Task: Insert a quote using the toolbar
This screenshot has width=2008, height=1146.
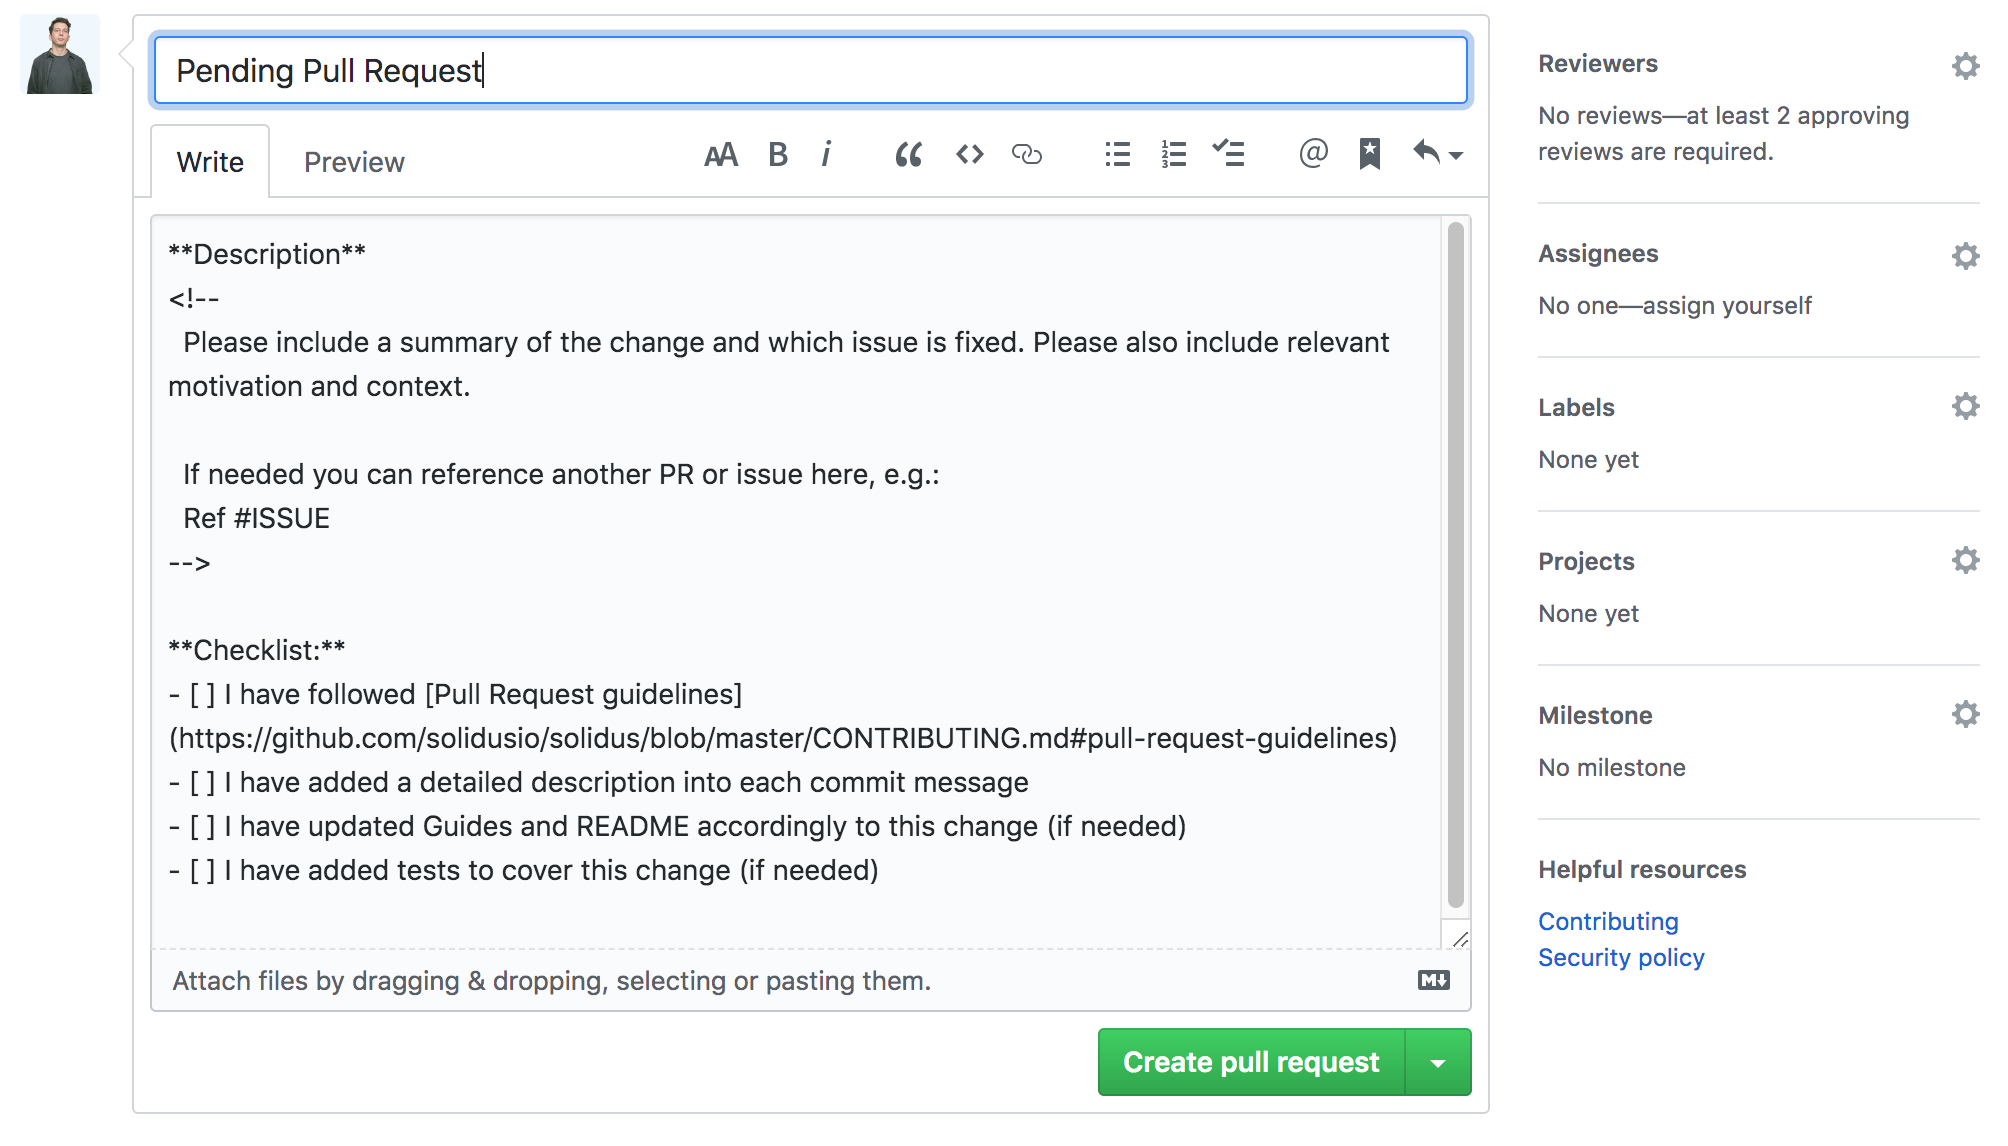Action: click(x=908, y=155)
